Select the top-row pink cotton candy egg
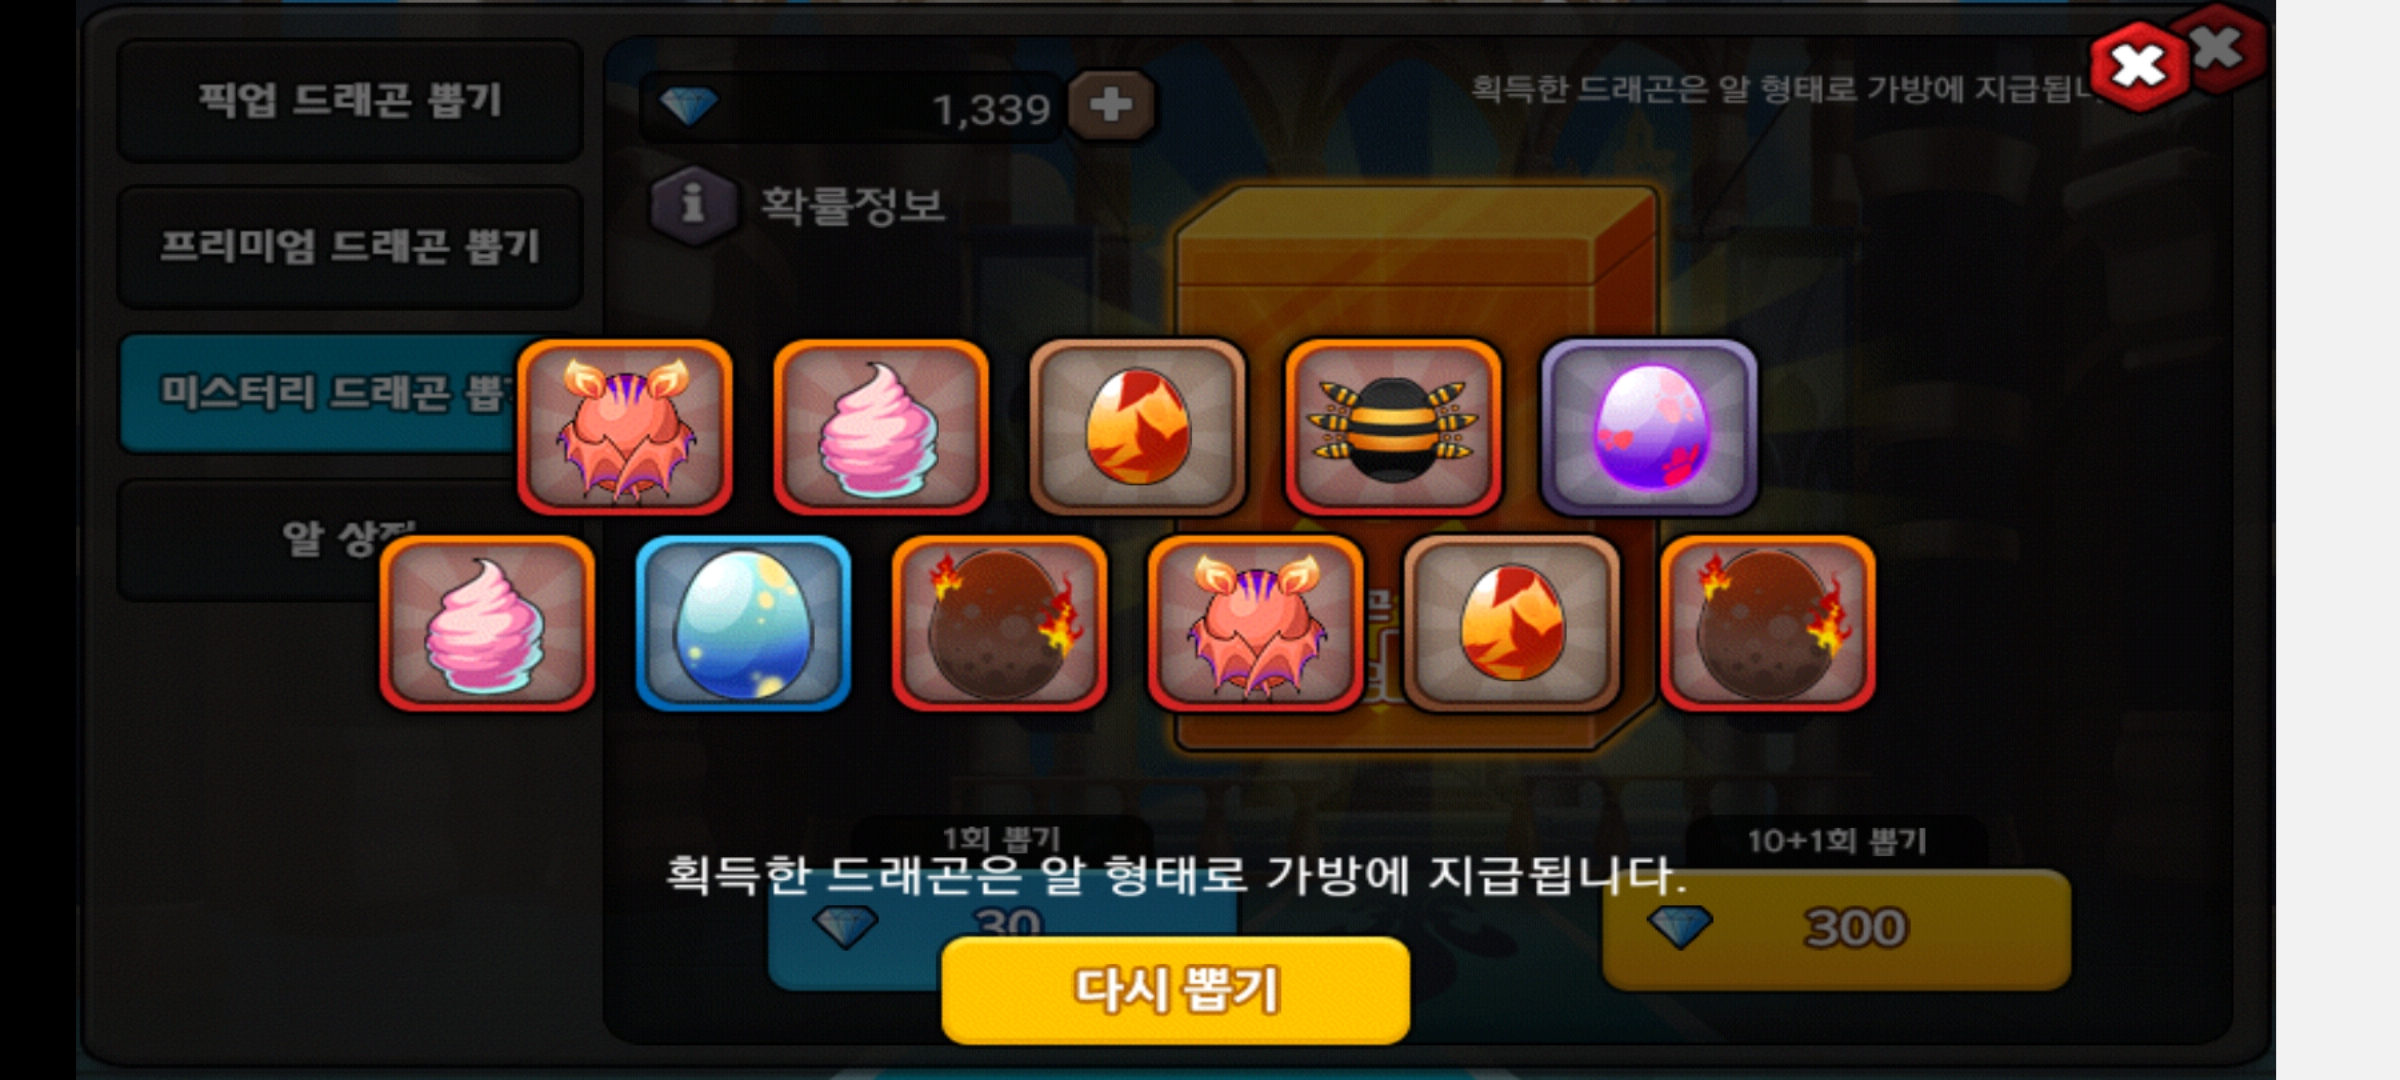 [881, 427]
